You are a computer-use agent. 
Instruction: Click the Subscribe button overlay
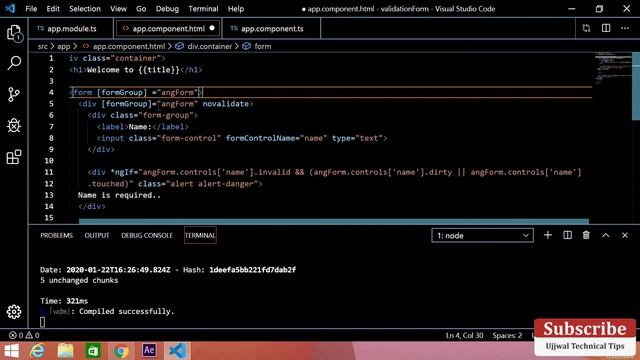click(585, 329)
